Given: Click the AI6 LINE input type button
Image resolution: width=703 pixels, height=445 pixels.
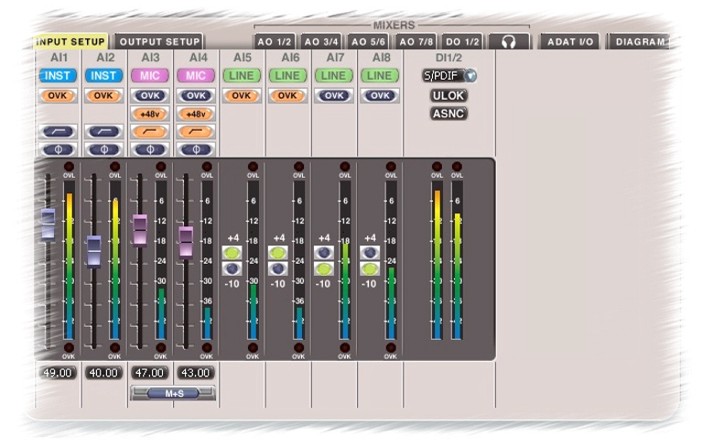Looking at the screenshot, I should pyautogui.click(x=287, y=76).
